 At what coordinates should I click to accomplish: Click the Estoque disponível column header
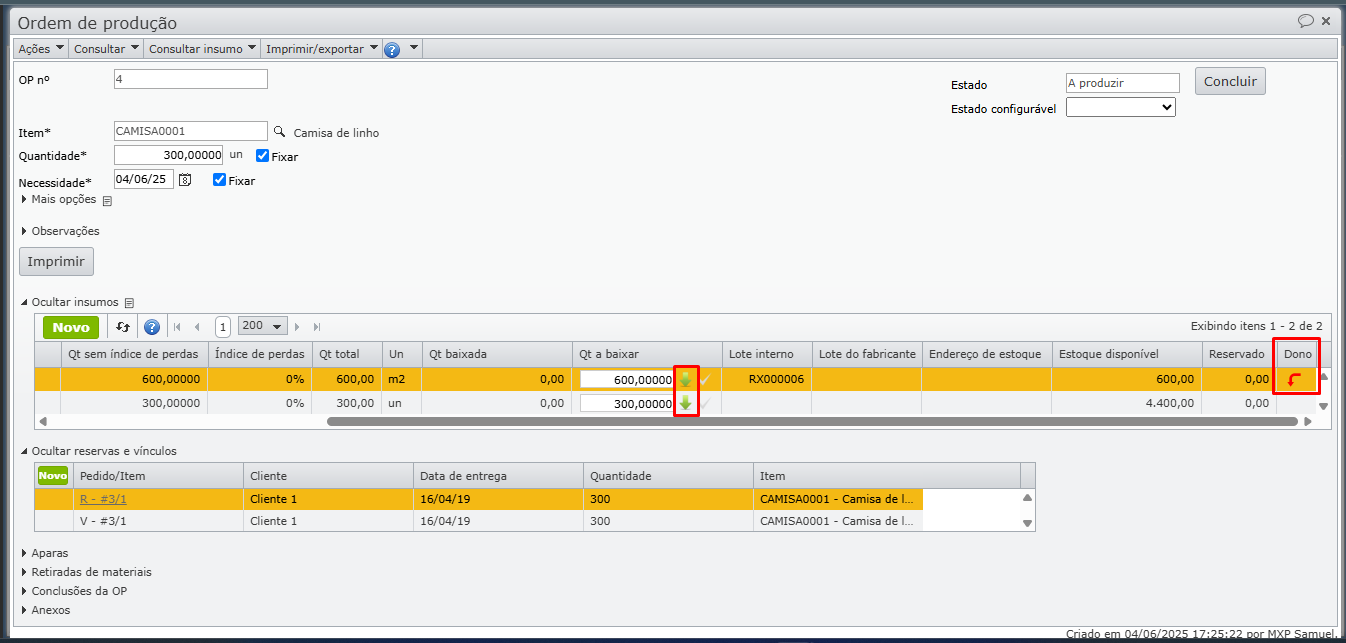[1126, 354]
